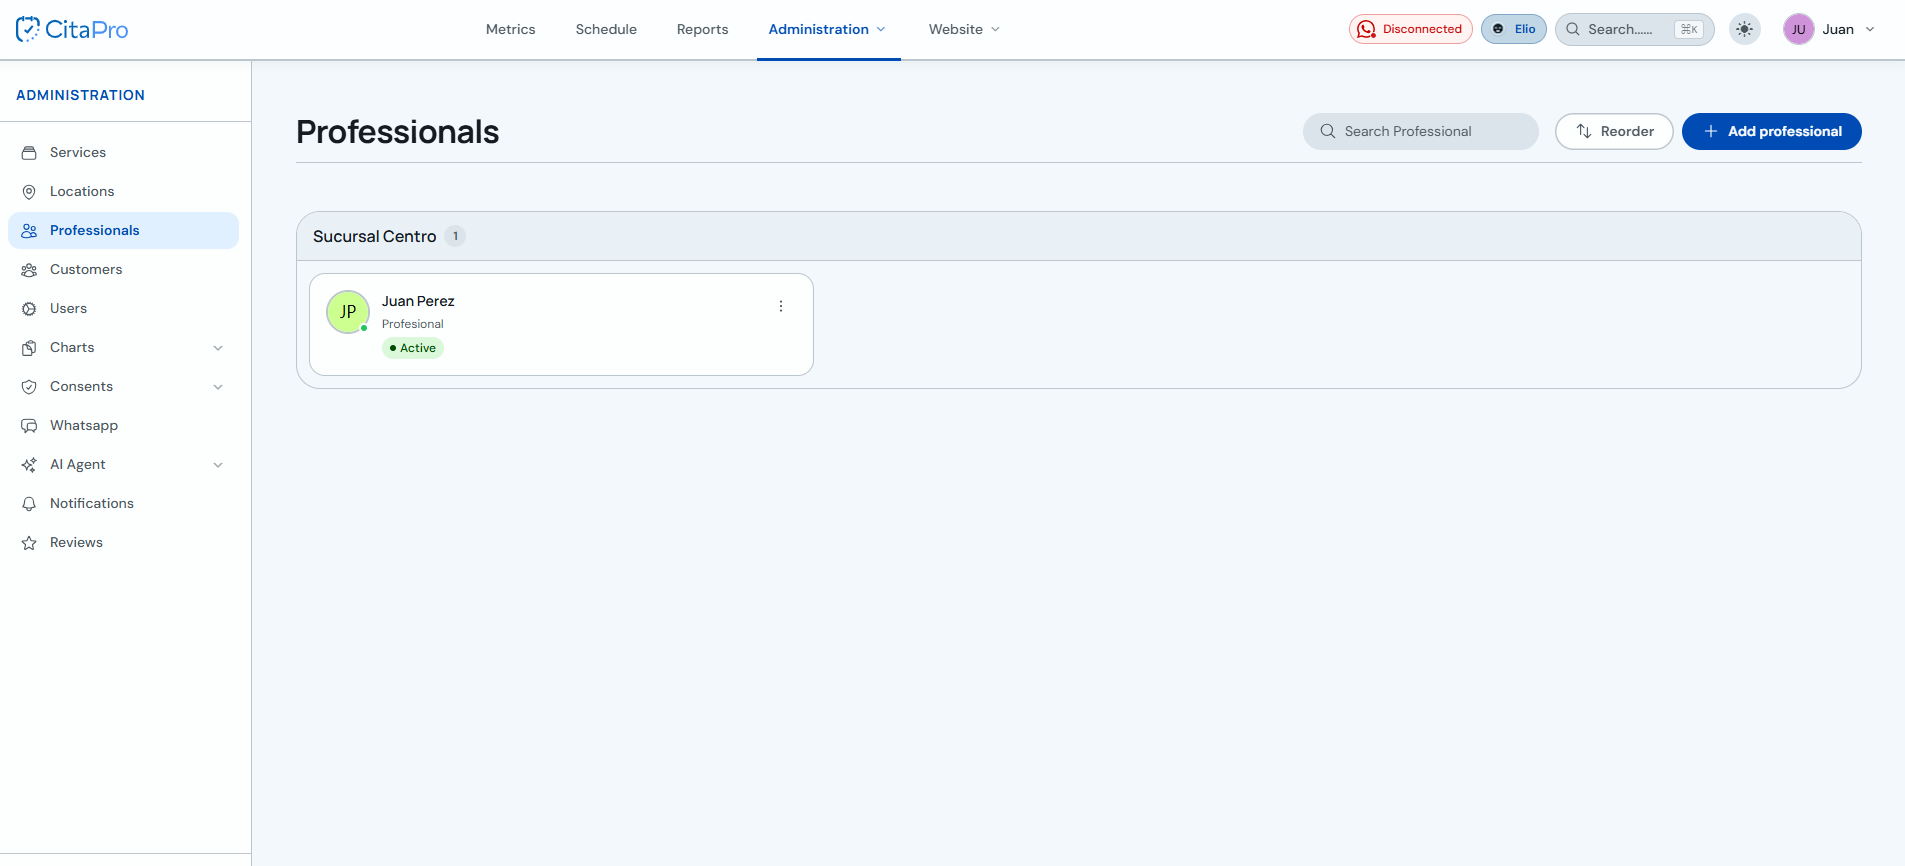Go to the Reports tab
The width and height of the screenshot is (1905, 866).
[702, 29]
